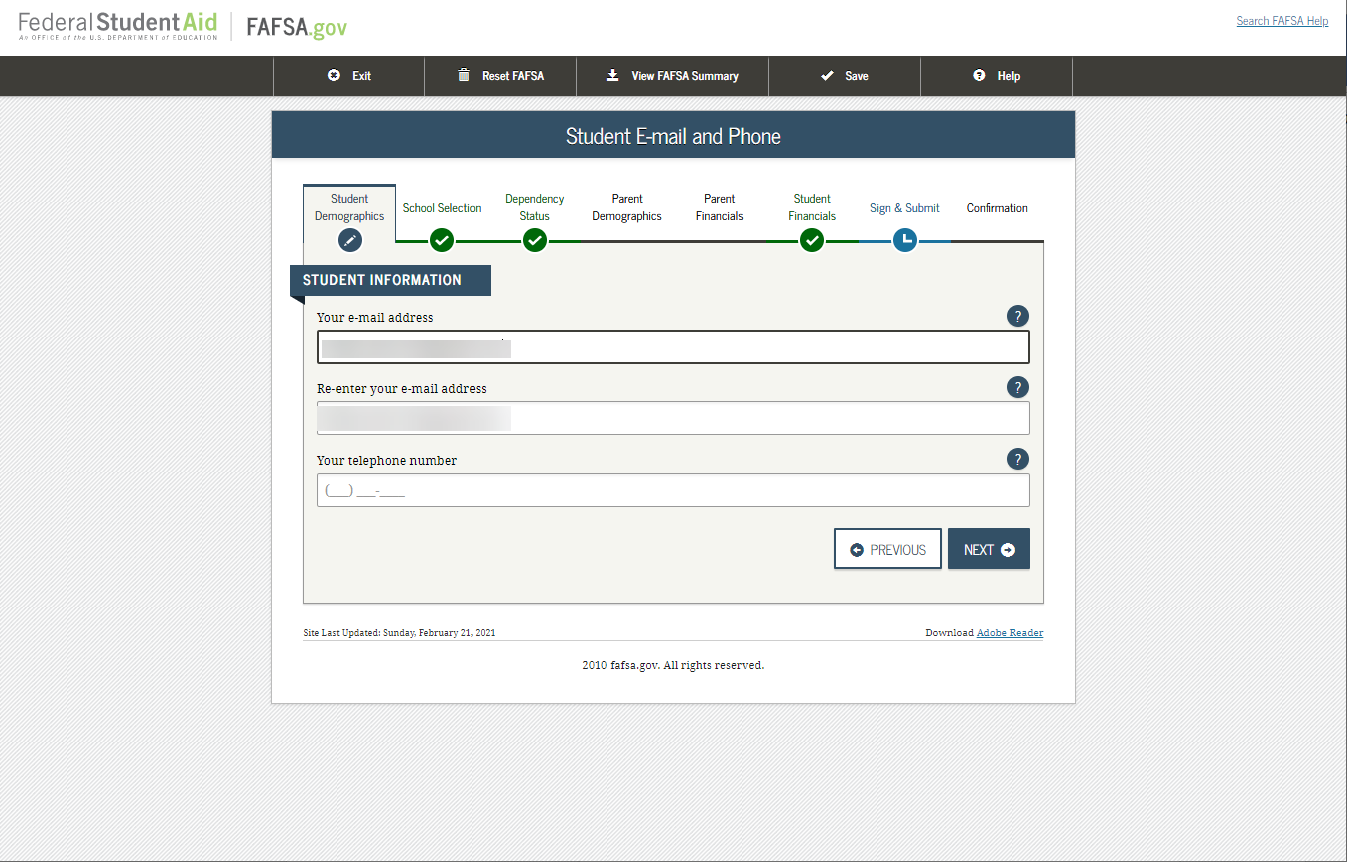Select the Confirmation tab
The width and height of the screenshot is (1347, 862).
click(x=996, y=207)
